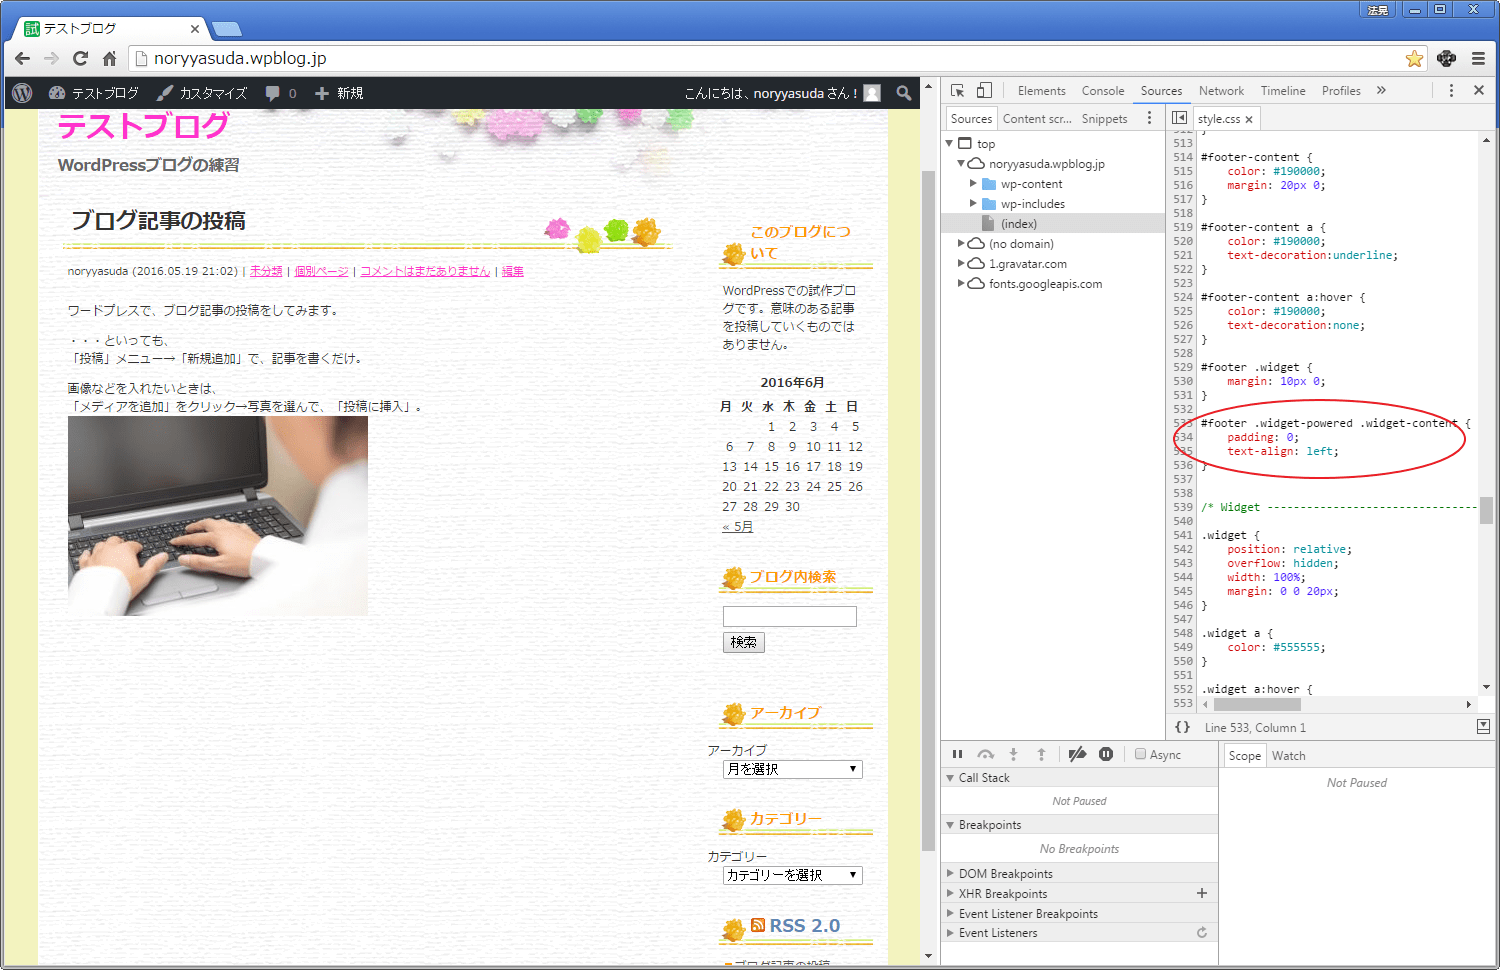Click the bookmark star in address bar
This screenshot has width=1500, height=970.
[1414, 58]
